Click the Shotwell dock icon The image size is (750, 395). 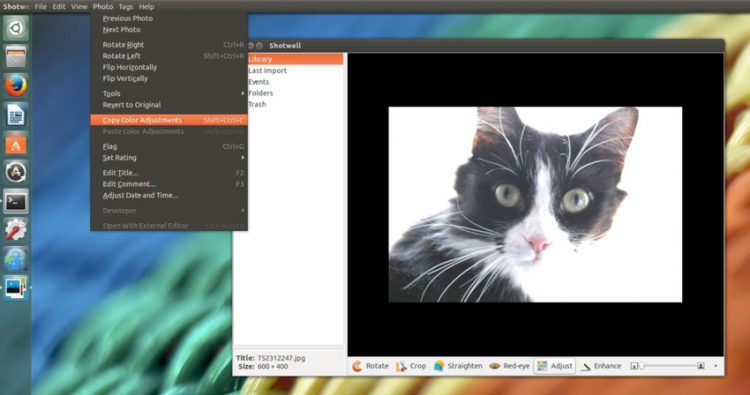pos(16,288)
